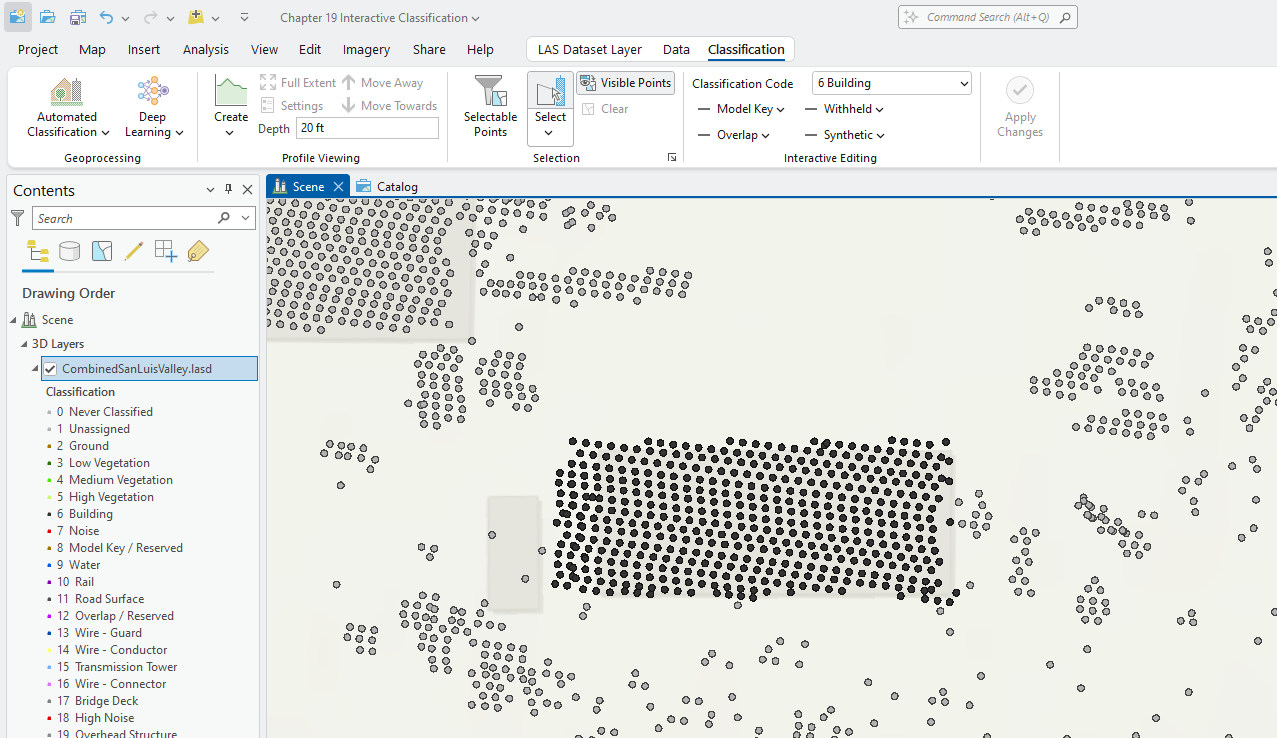
Task: Collapse the 3D Layers group
Action: [x=24, y=344]
